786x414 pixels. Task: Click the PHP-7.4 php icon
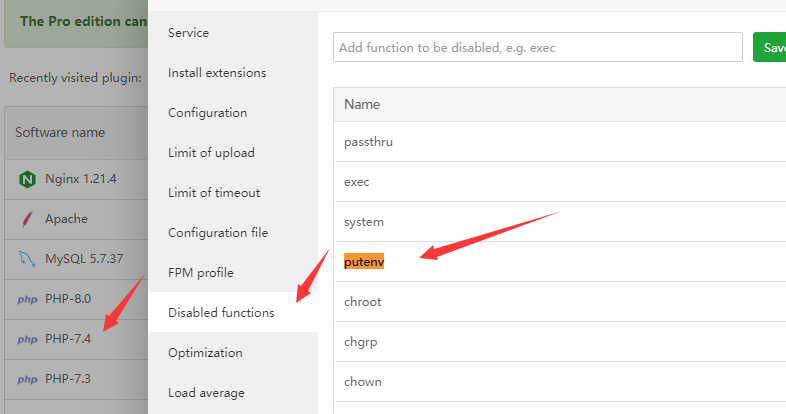(x=27, y=339)
